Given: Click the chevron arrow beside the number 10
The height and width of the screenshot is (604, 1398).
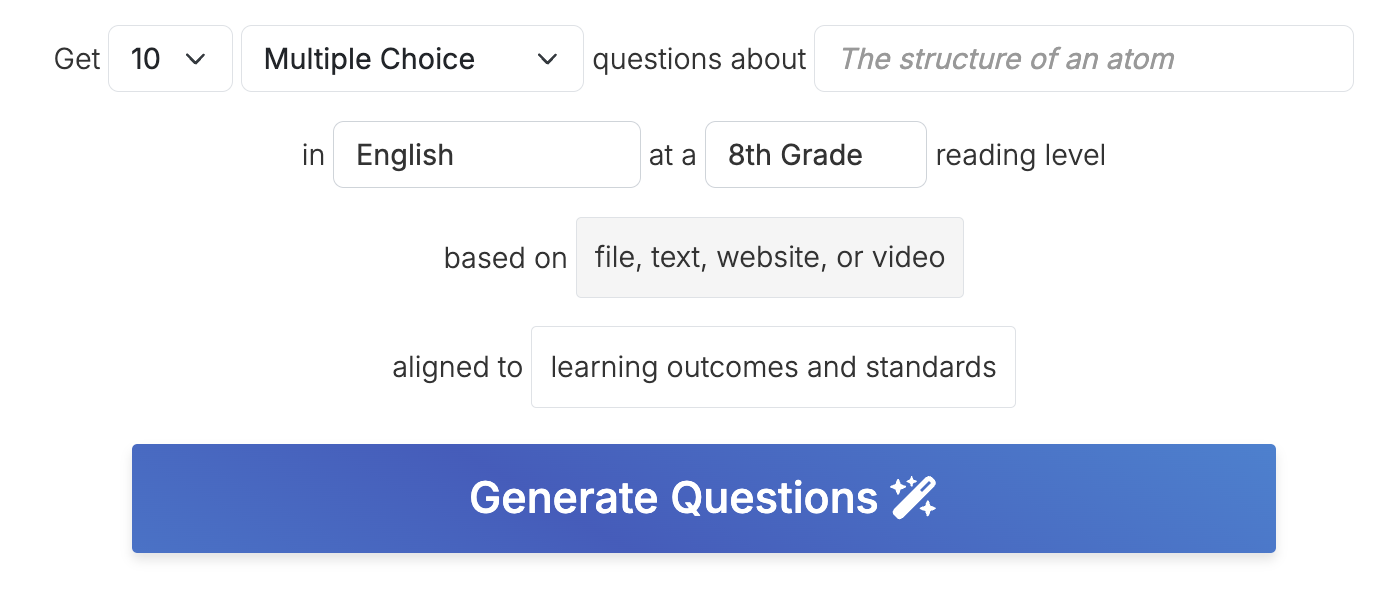Looking at the screenshot, I should 196,59.
